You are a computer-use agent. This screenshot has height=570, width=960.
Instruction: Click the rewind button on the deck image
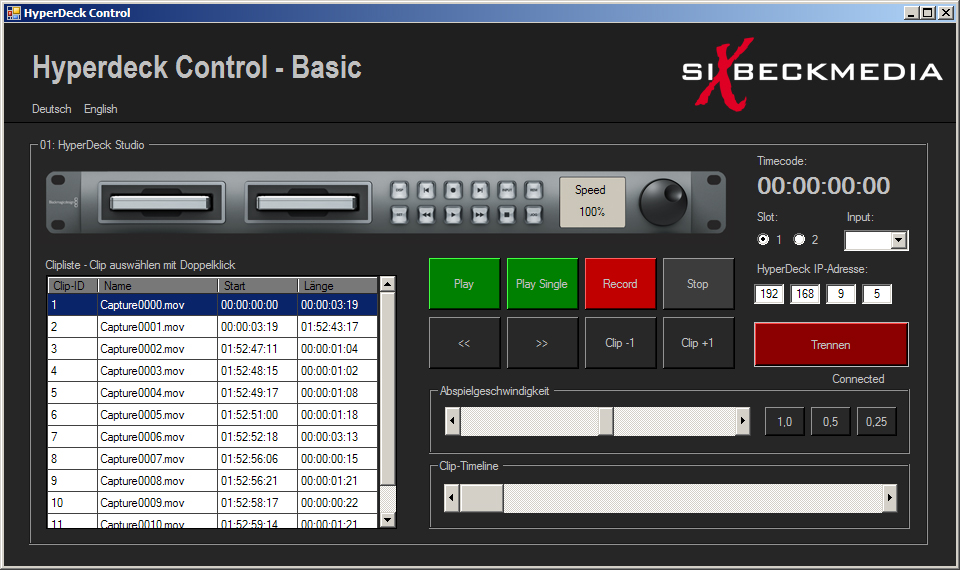coord(426,215)
